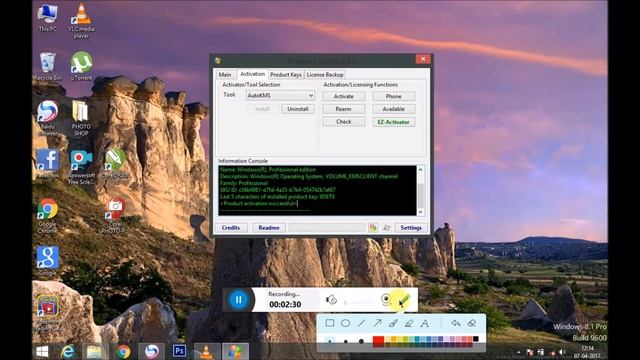
Task: Select the straight line drawing tool
Action: click(x=361, y=323)
